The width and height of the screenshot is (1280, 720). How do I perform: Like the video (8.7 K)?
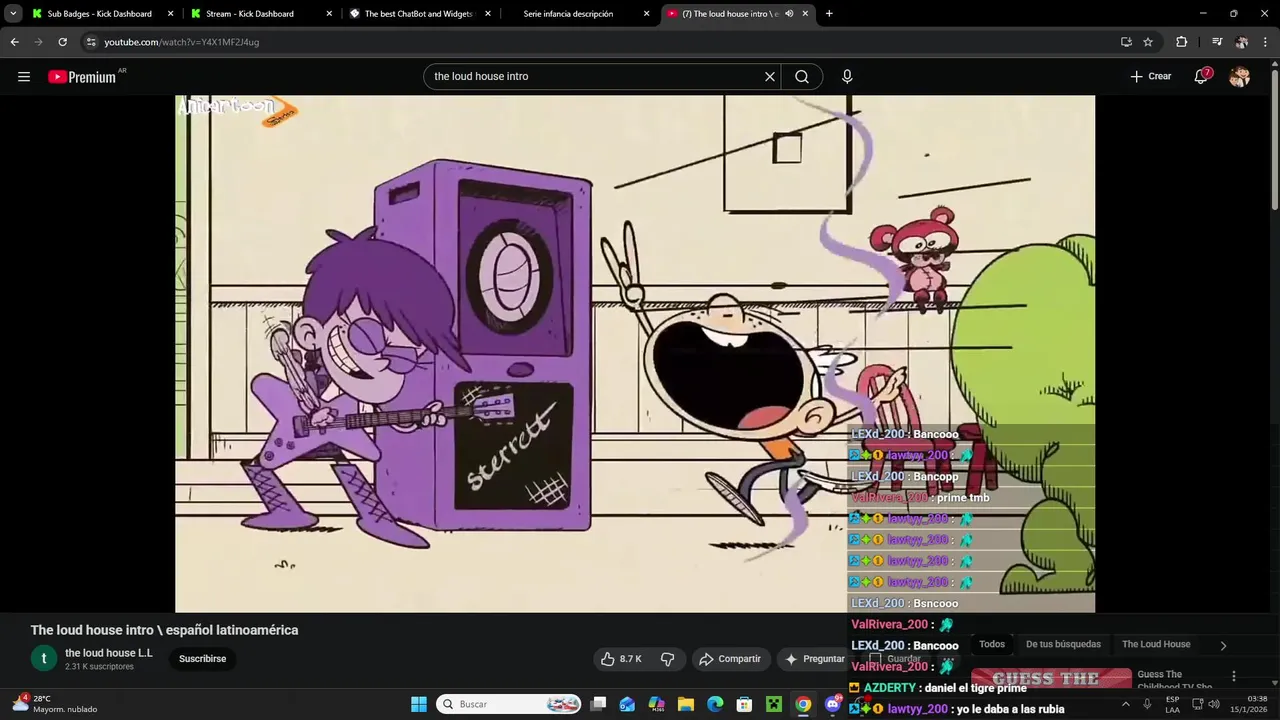point(620,659)
